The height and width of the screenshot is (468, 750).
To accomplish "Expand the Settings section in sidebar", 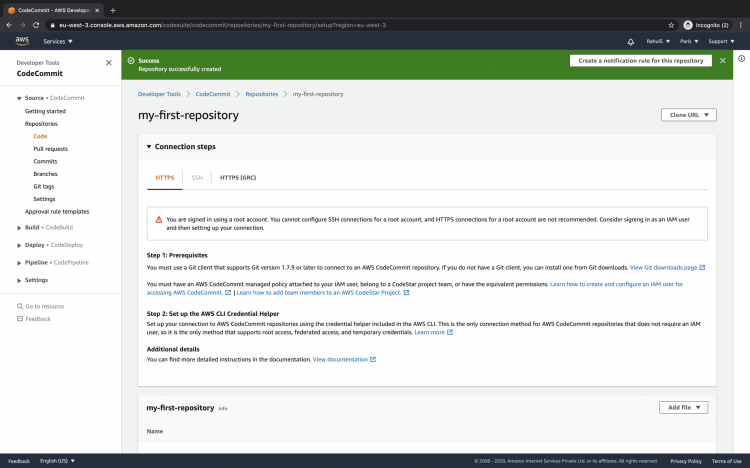I will coord(19,280).
